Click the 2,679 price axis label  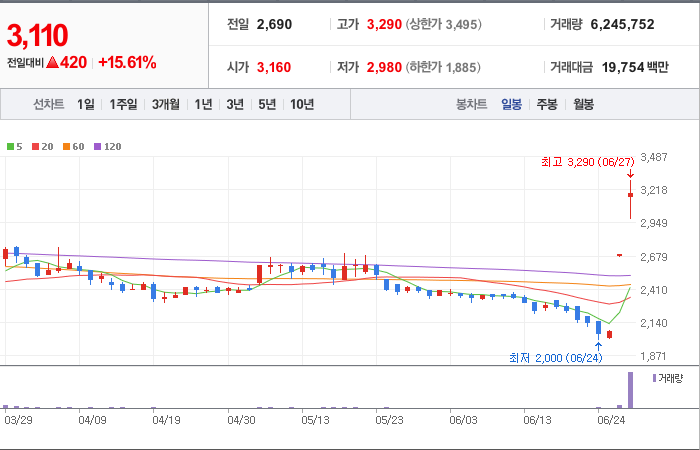pyautogui.click(x=654, y=257)
